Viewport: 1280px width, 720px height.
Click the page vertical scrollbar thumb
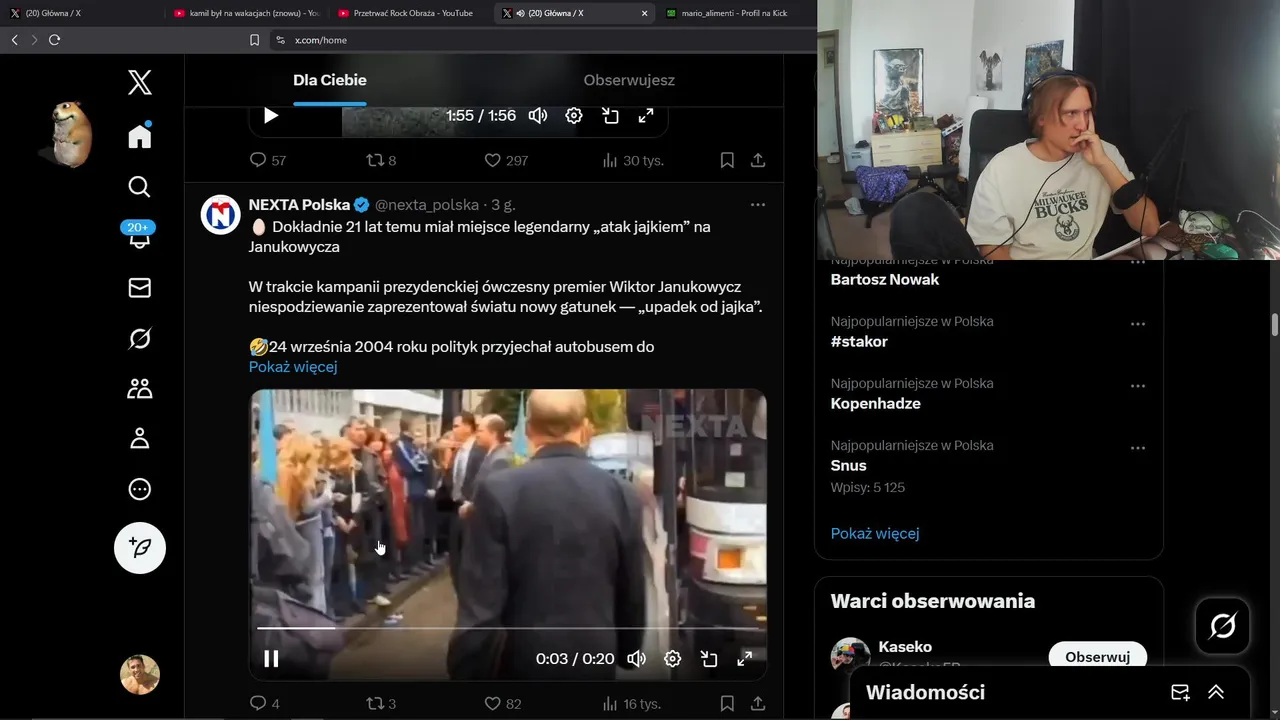[x=1275, y=325]
